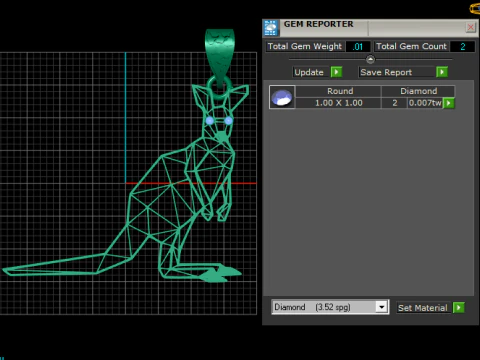Click the Diamond column header cell
The width and height of the screenshot is (480, 360).
click(x=418, y=91)
